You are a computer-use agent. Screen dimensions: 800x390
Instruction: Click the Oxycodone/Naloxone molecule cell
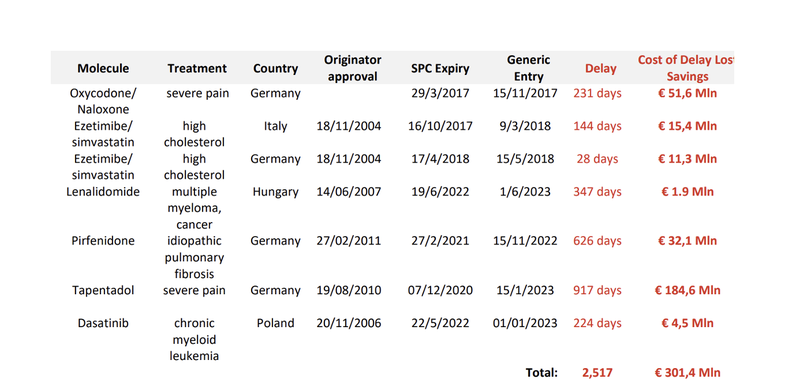[x=103, y=101]
